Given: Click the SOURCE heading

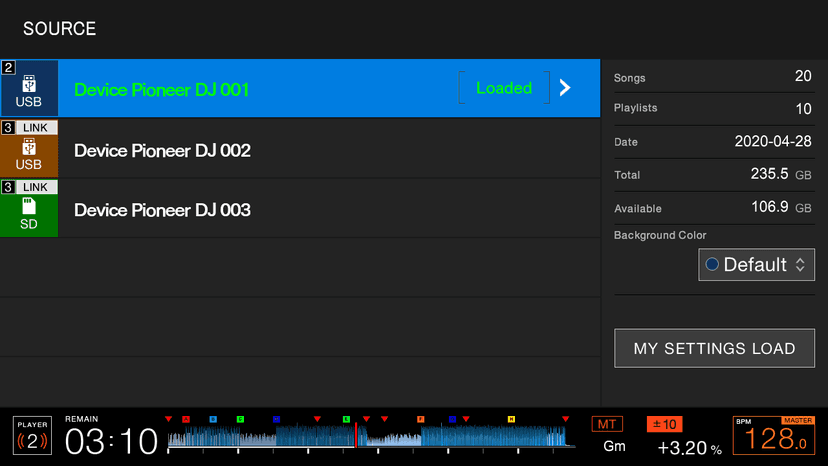Looking at the screenshot, I should pyautogui.click(x=60, y=29).
